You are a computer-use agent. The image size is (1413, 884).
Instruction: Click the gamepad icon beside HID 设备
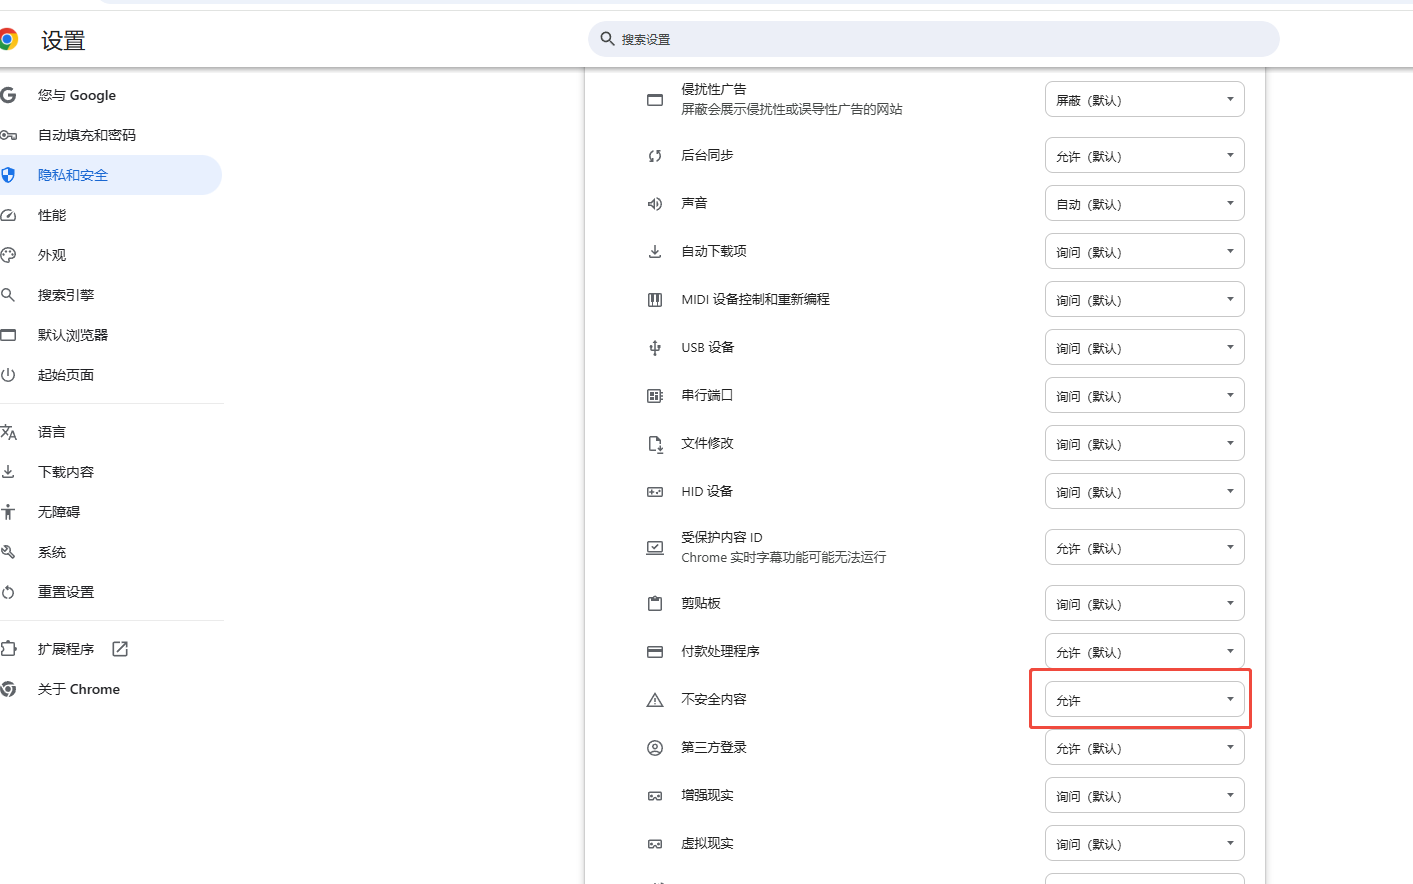[x=655, y=492]
